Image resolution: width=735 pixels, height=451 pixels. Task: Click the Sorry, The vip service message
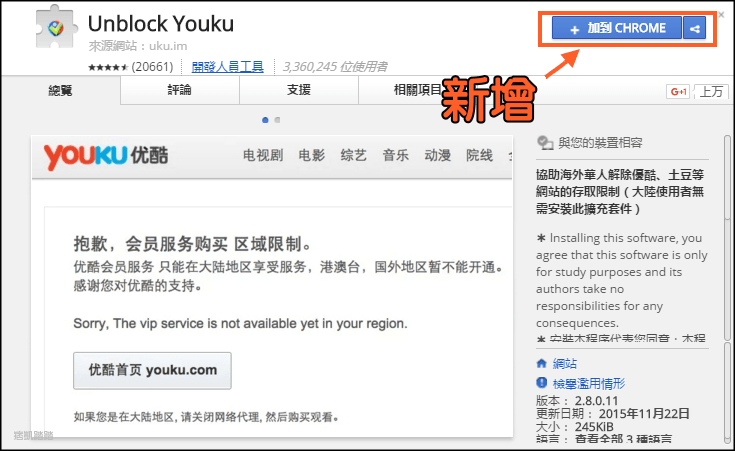240,323
